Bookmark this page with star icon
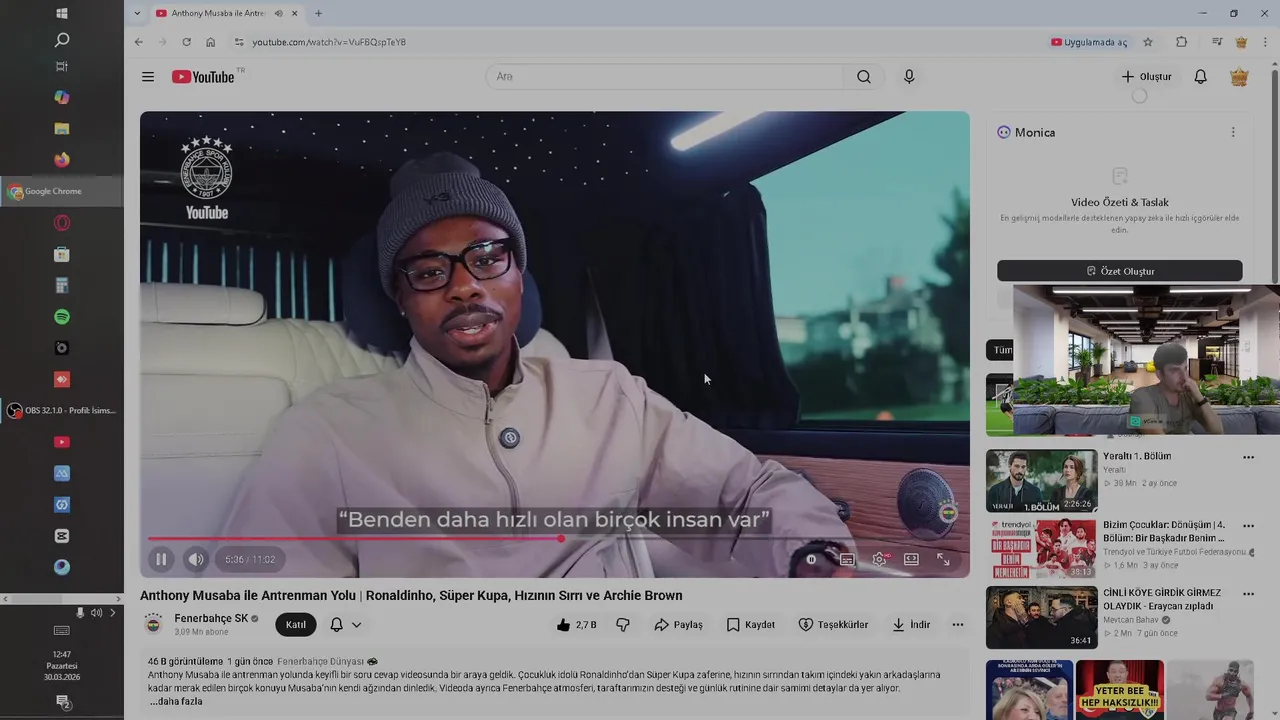Image resolution: width=1280 pixels, height=720 pixels. pyautogui.click(x=1148, y=42)
